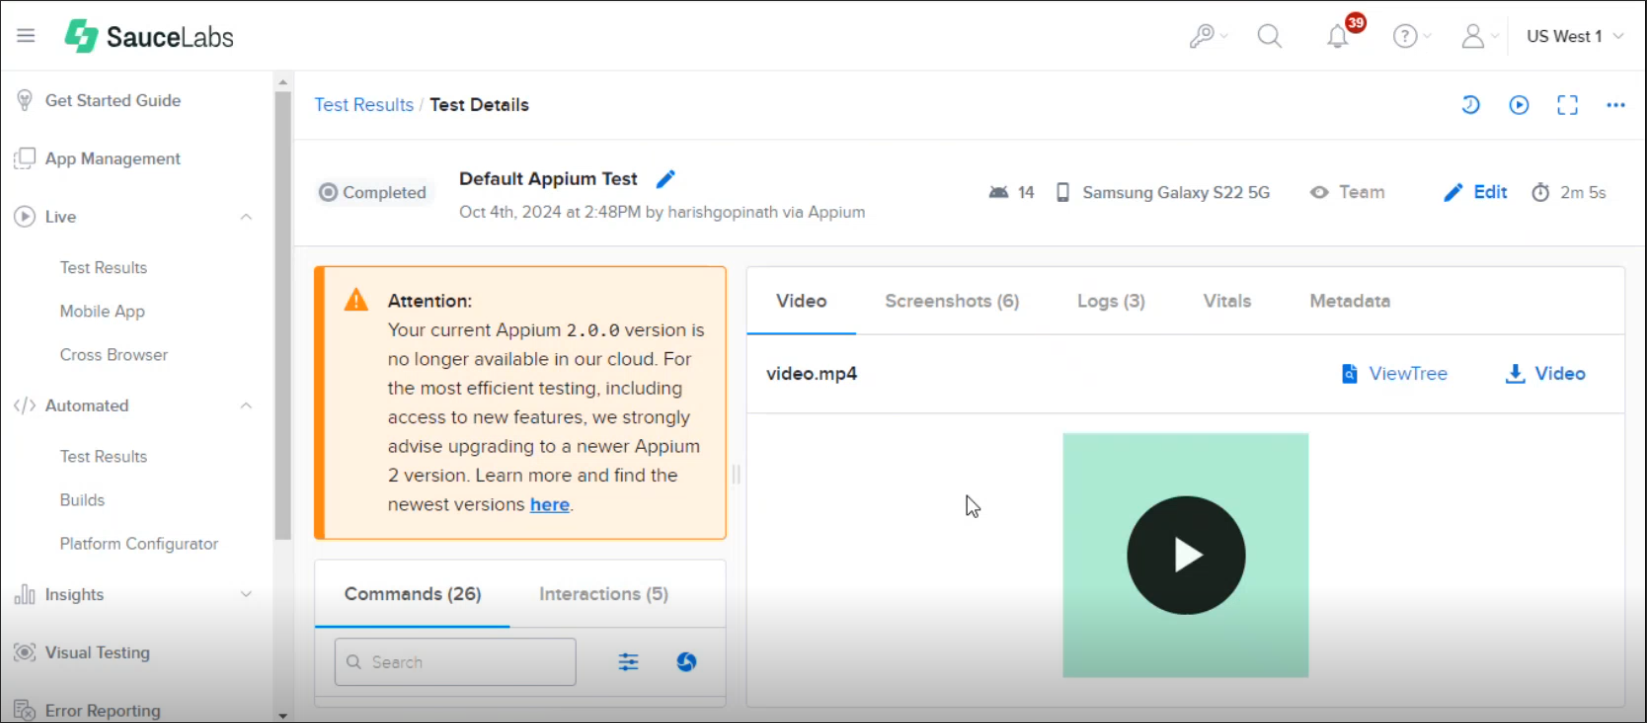
Task: Open Test Results under Live
Action: tap(103, 267)
